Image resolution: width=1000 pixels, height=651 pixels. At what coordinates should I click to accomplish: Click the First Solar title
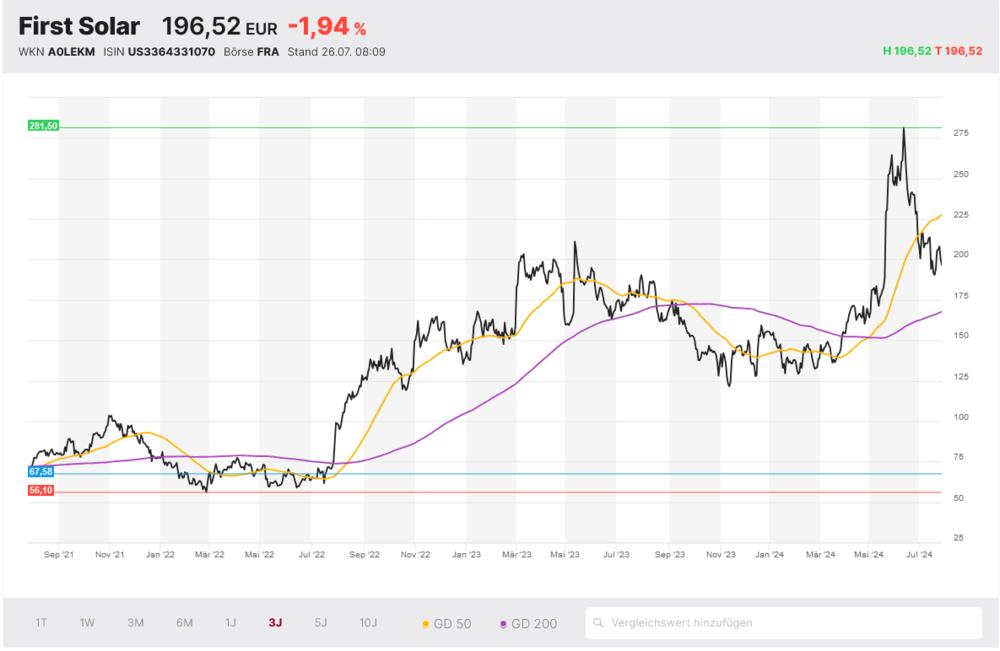79,26
